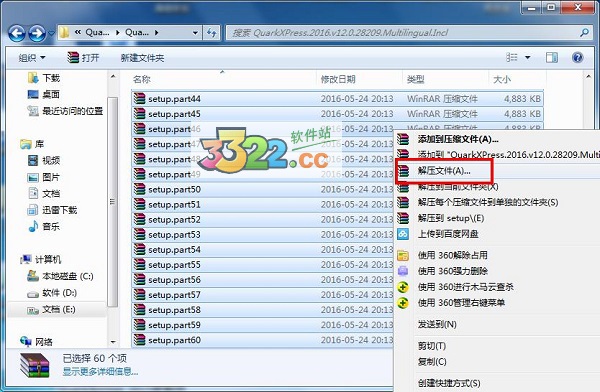
Task: Click the WinRAR icon of setup.part60
Action: [140, 340]
